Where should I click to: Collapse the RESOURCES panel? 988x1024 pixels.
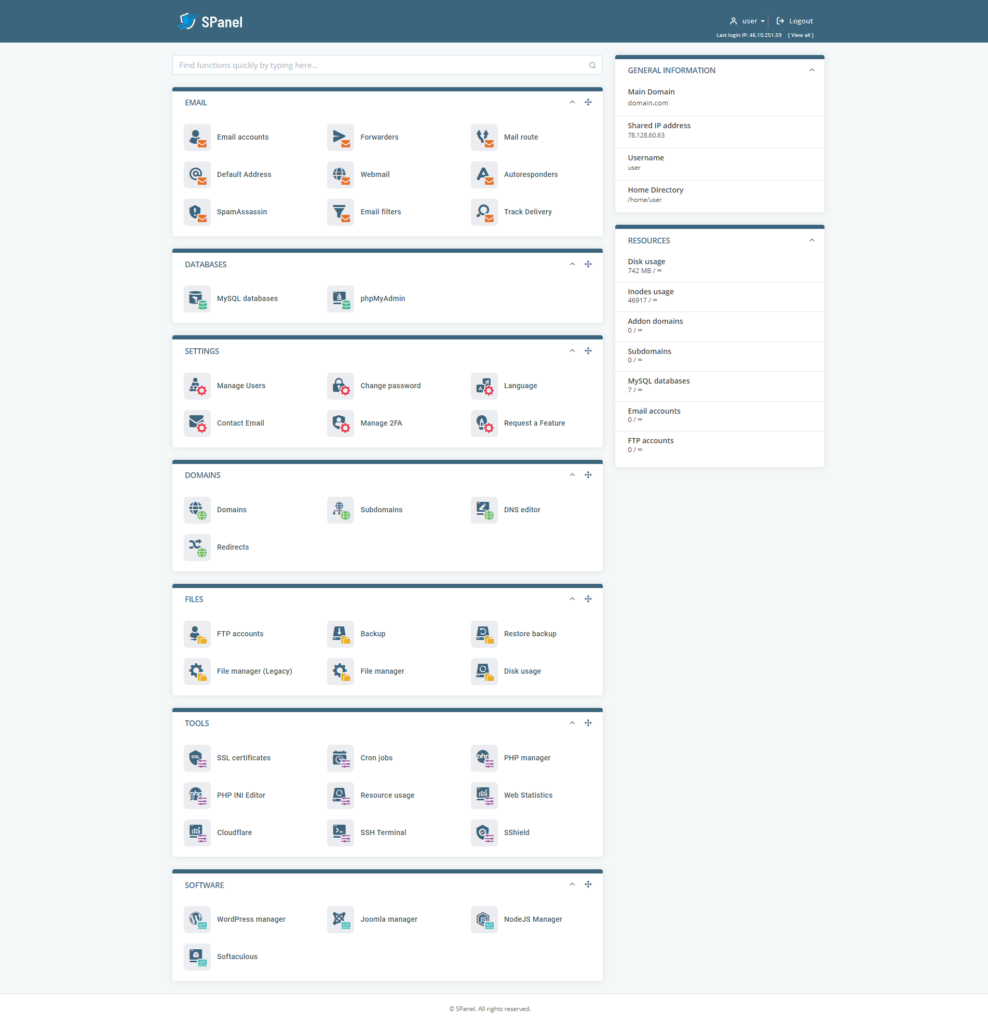(811, 240)
